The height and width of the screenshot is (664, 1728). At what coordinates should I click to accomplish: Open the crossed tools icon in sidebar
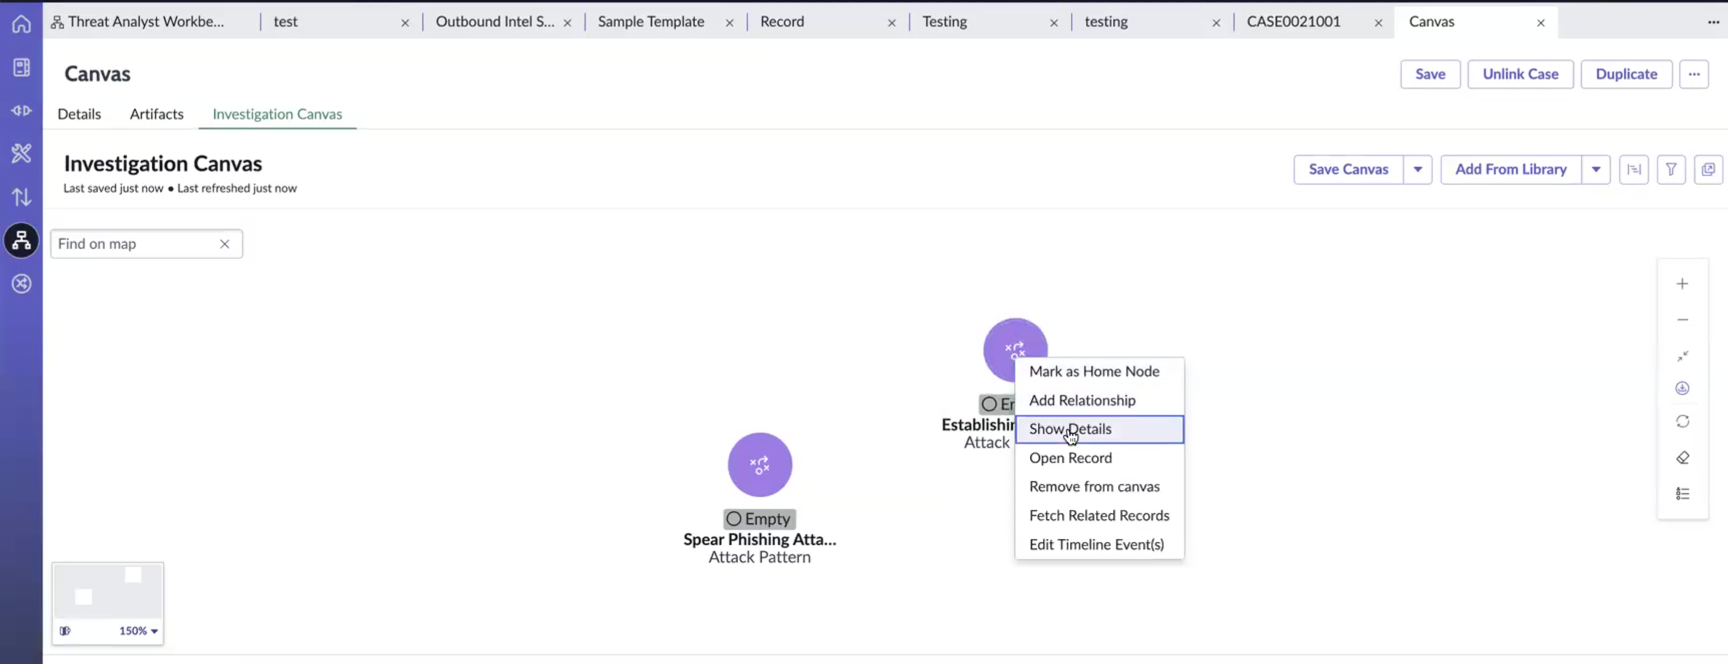[x=21, y=153]
